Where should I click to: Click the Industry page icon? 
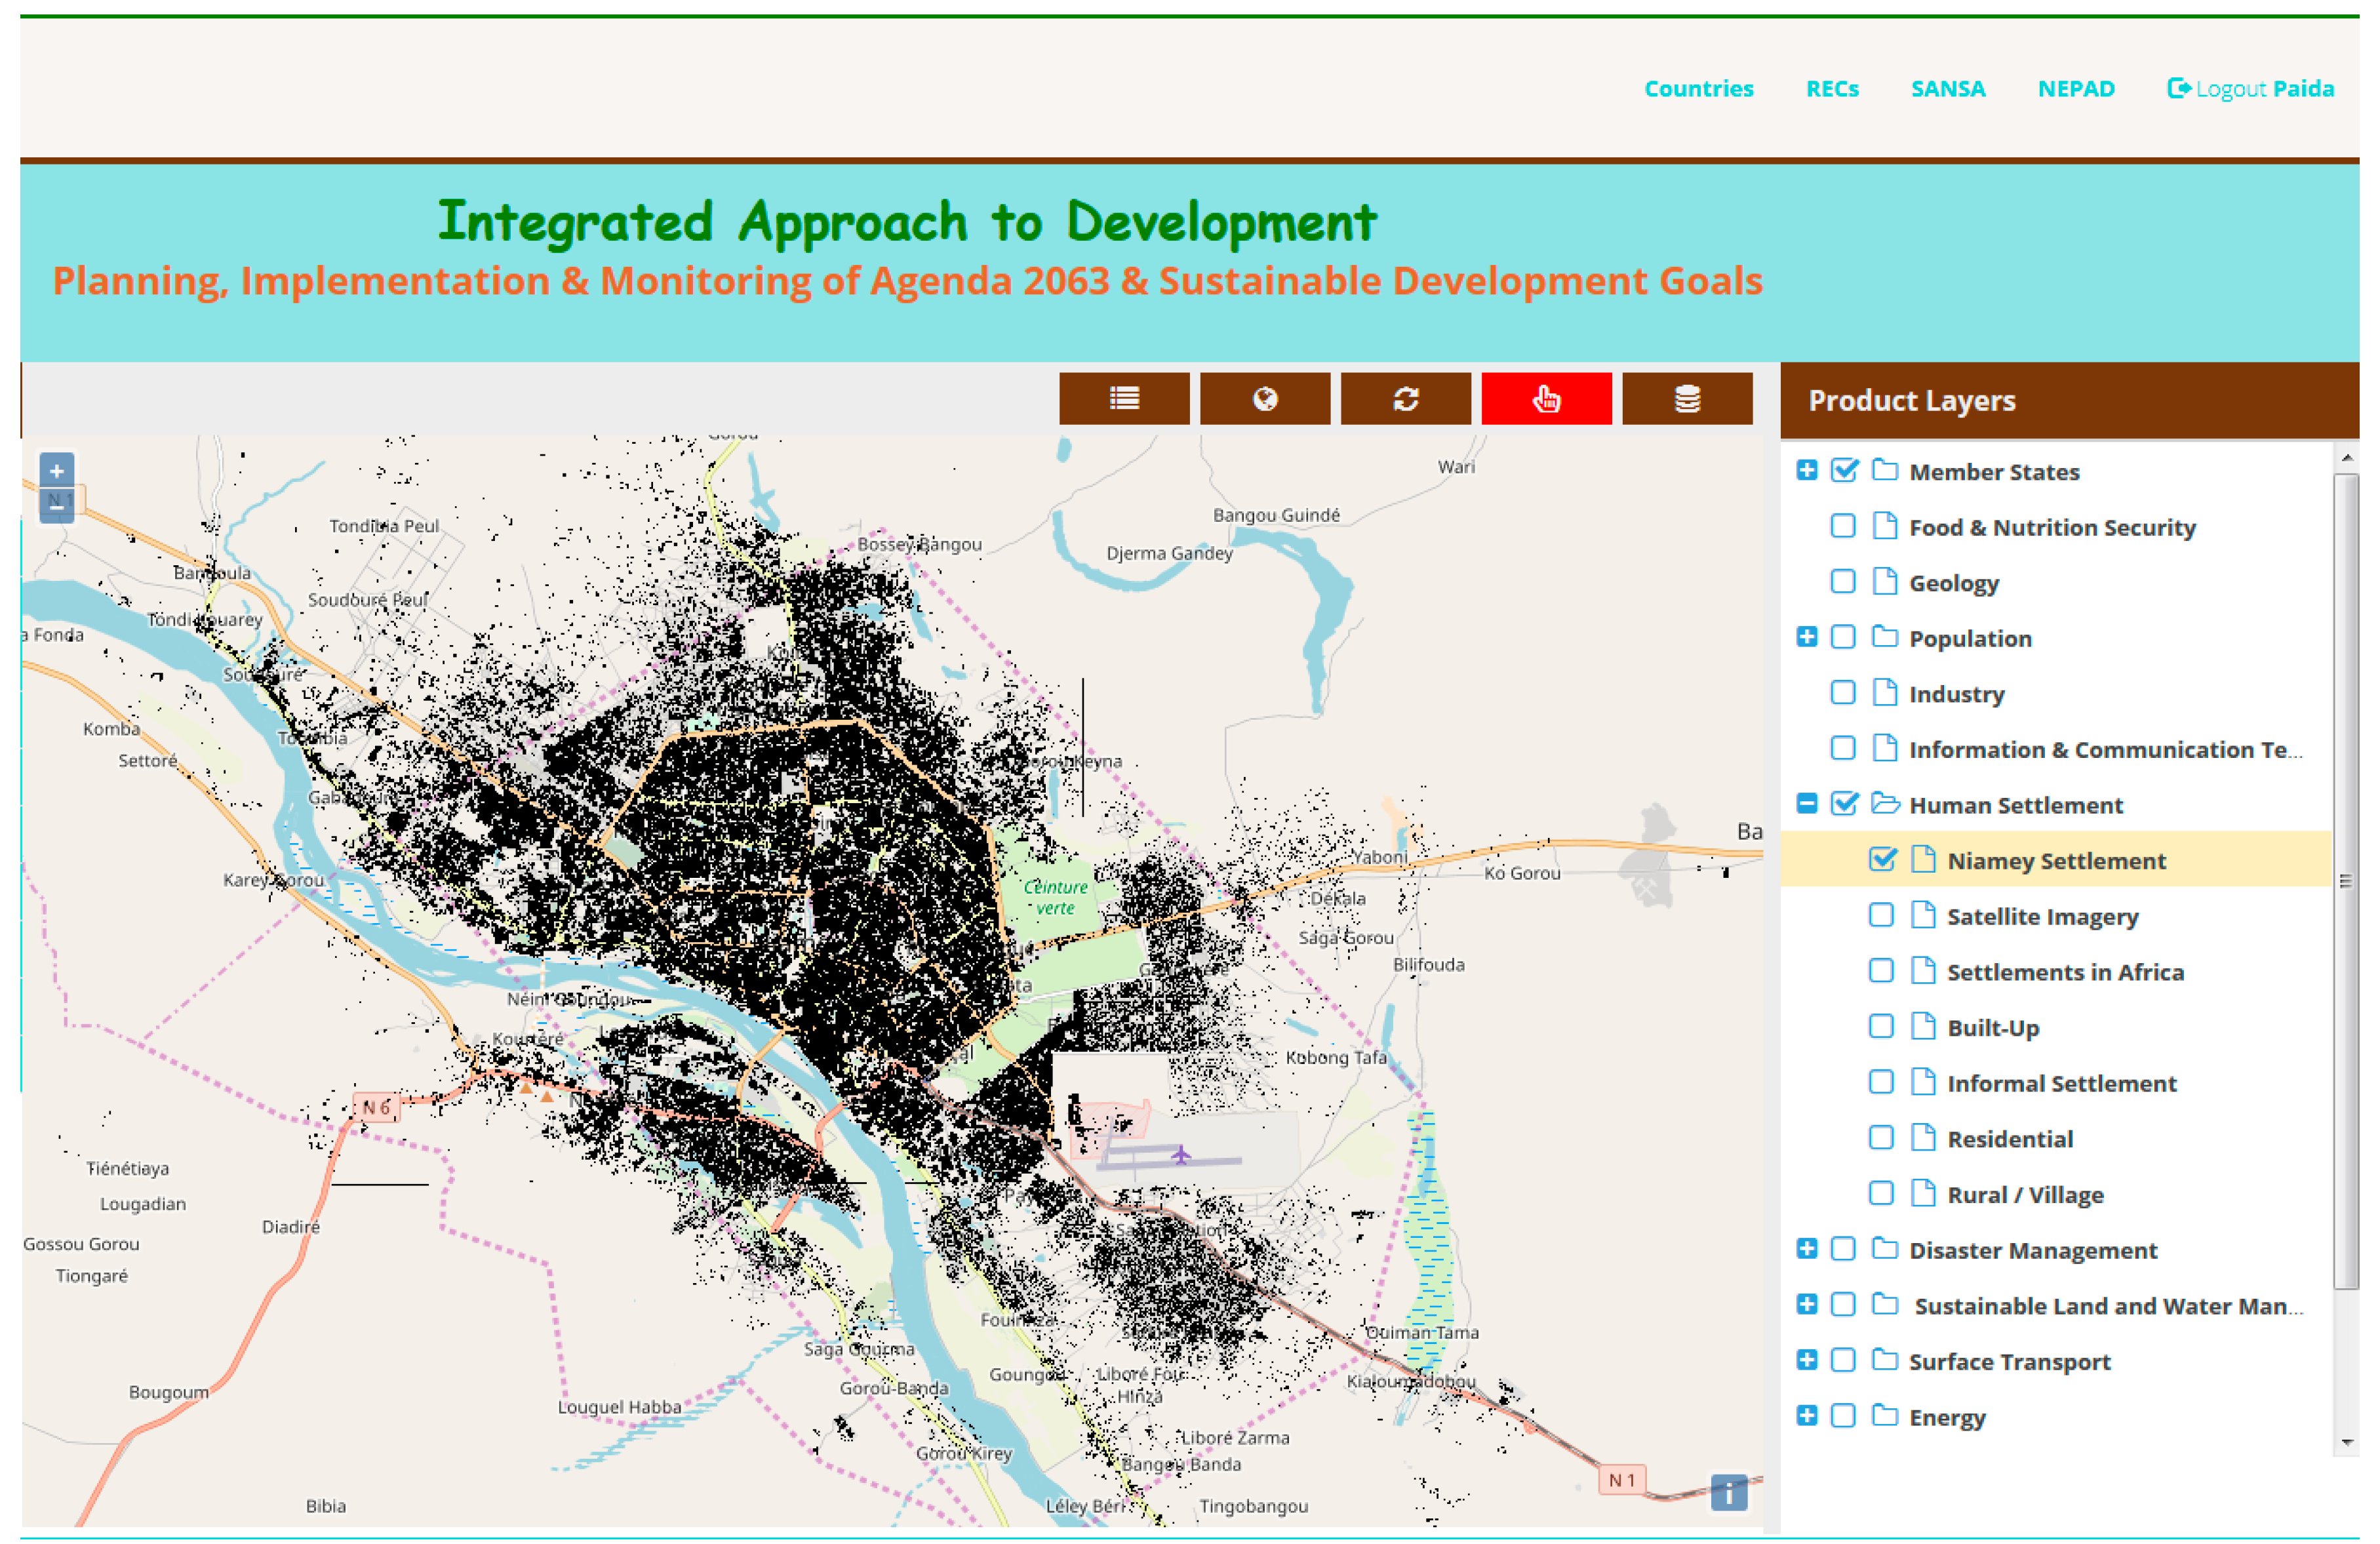[x=1884, y=692]
